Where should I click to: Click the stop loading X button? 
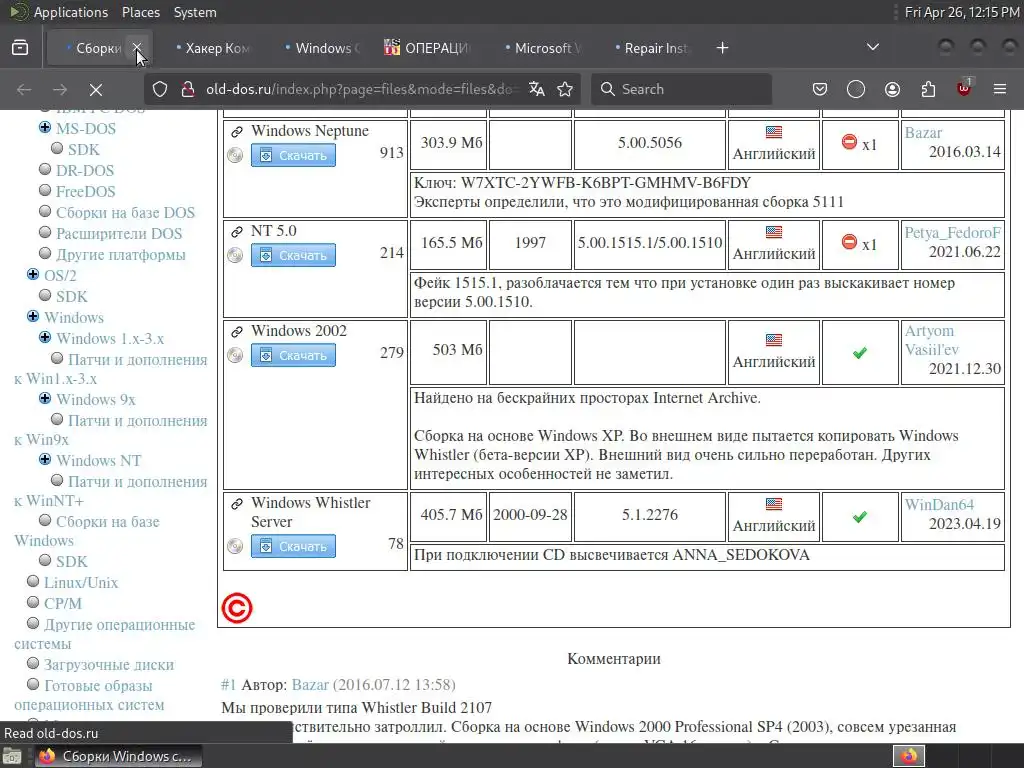95,89
